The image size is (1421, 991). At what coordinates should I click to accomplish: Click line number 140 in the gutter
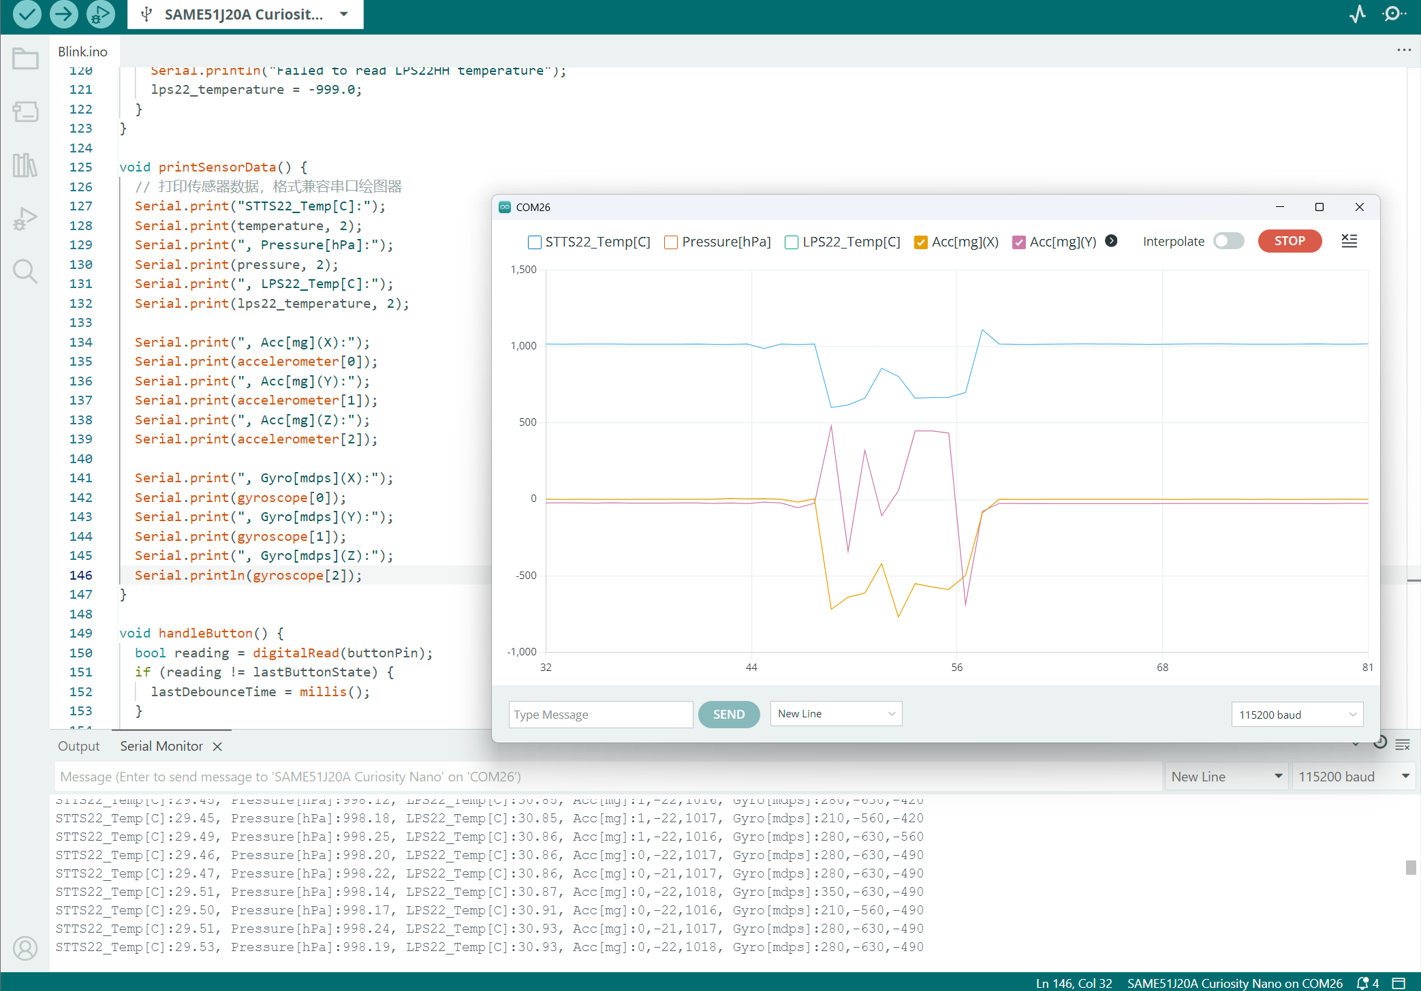pos(80,459)
